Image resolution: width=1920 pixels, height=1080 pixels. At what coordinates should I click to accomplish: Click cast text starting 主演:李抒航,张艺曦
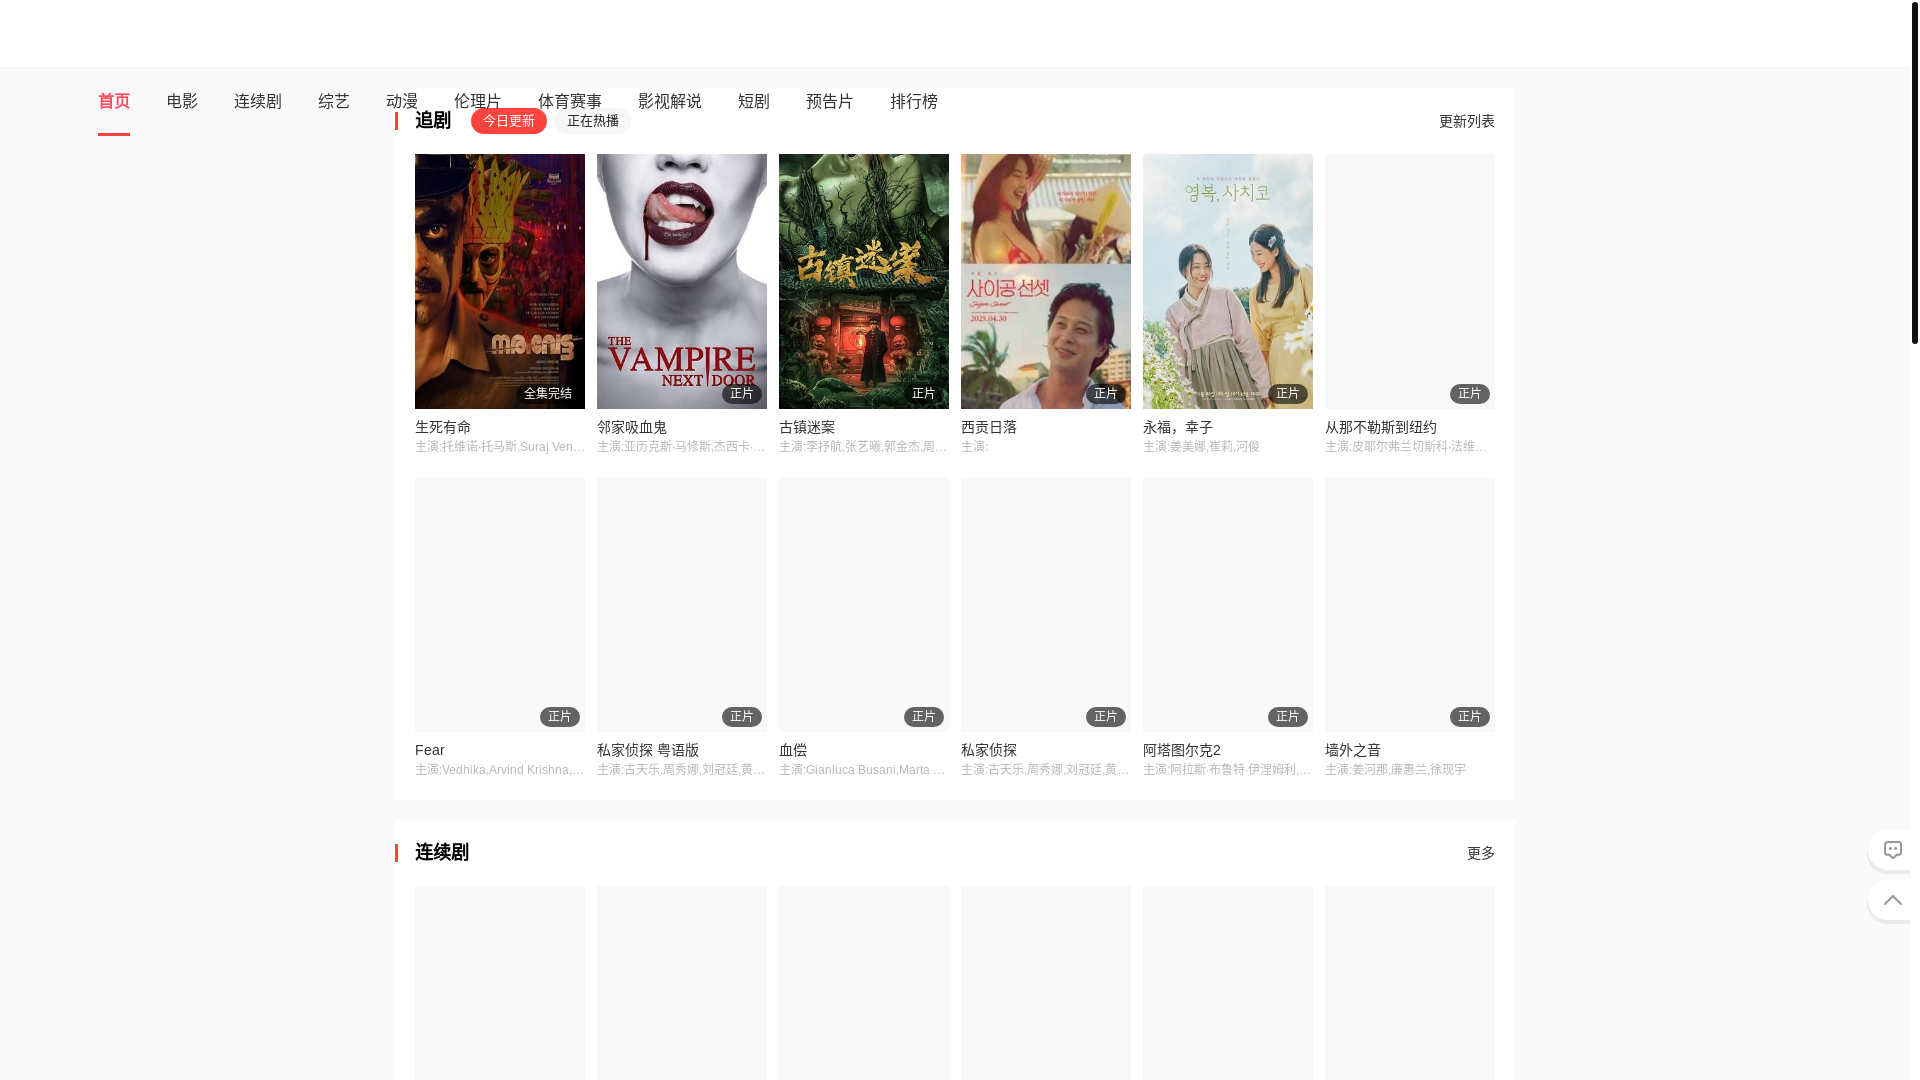(864, 447)
